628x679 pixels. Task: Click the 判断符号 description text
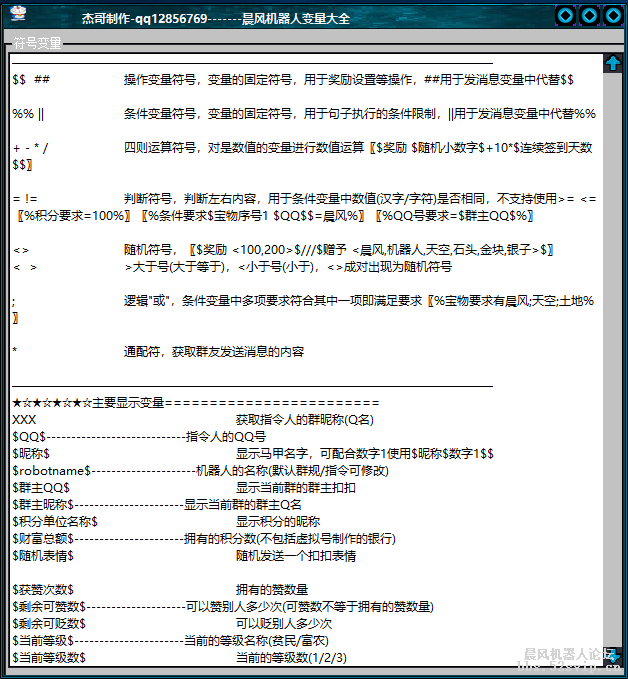(360, 199)
